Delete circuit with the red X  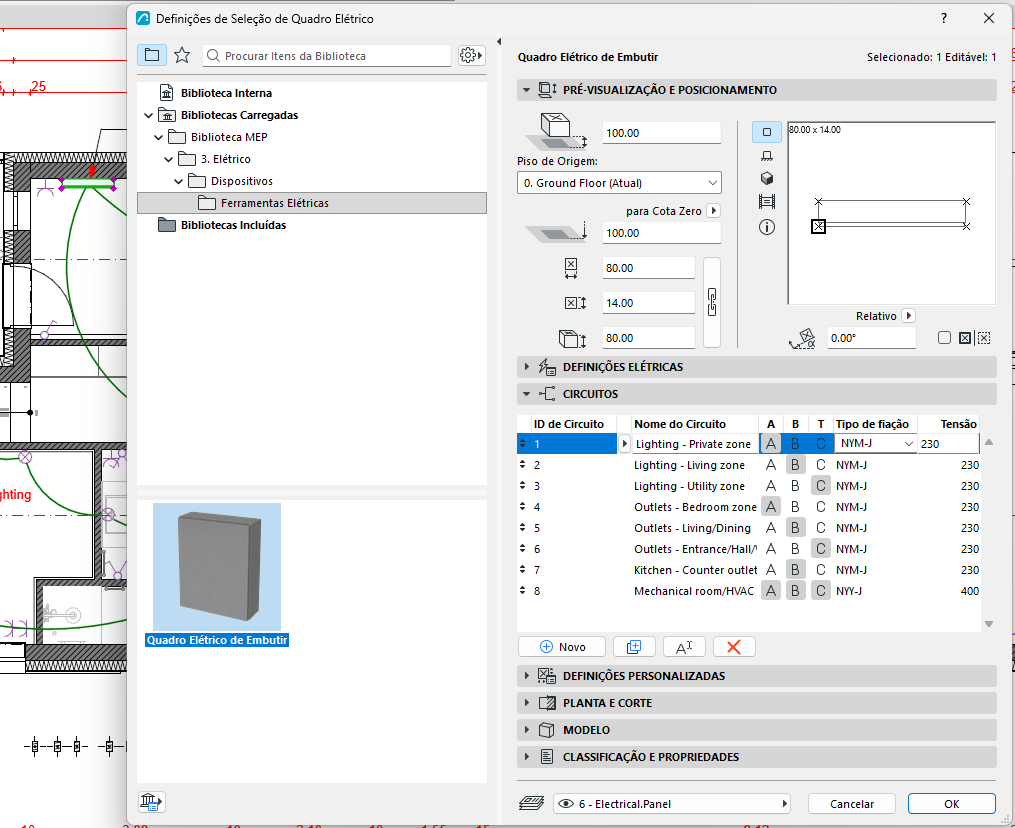pos(733,647)
